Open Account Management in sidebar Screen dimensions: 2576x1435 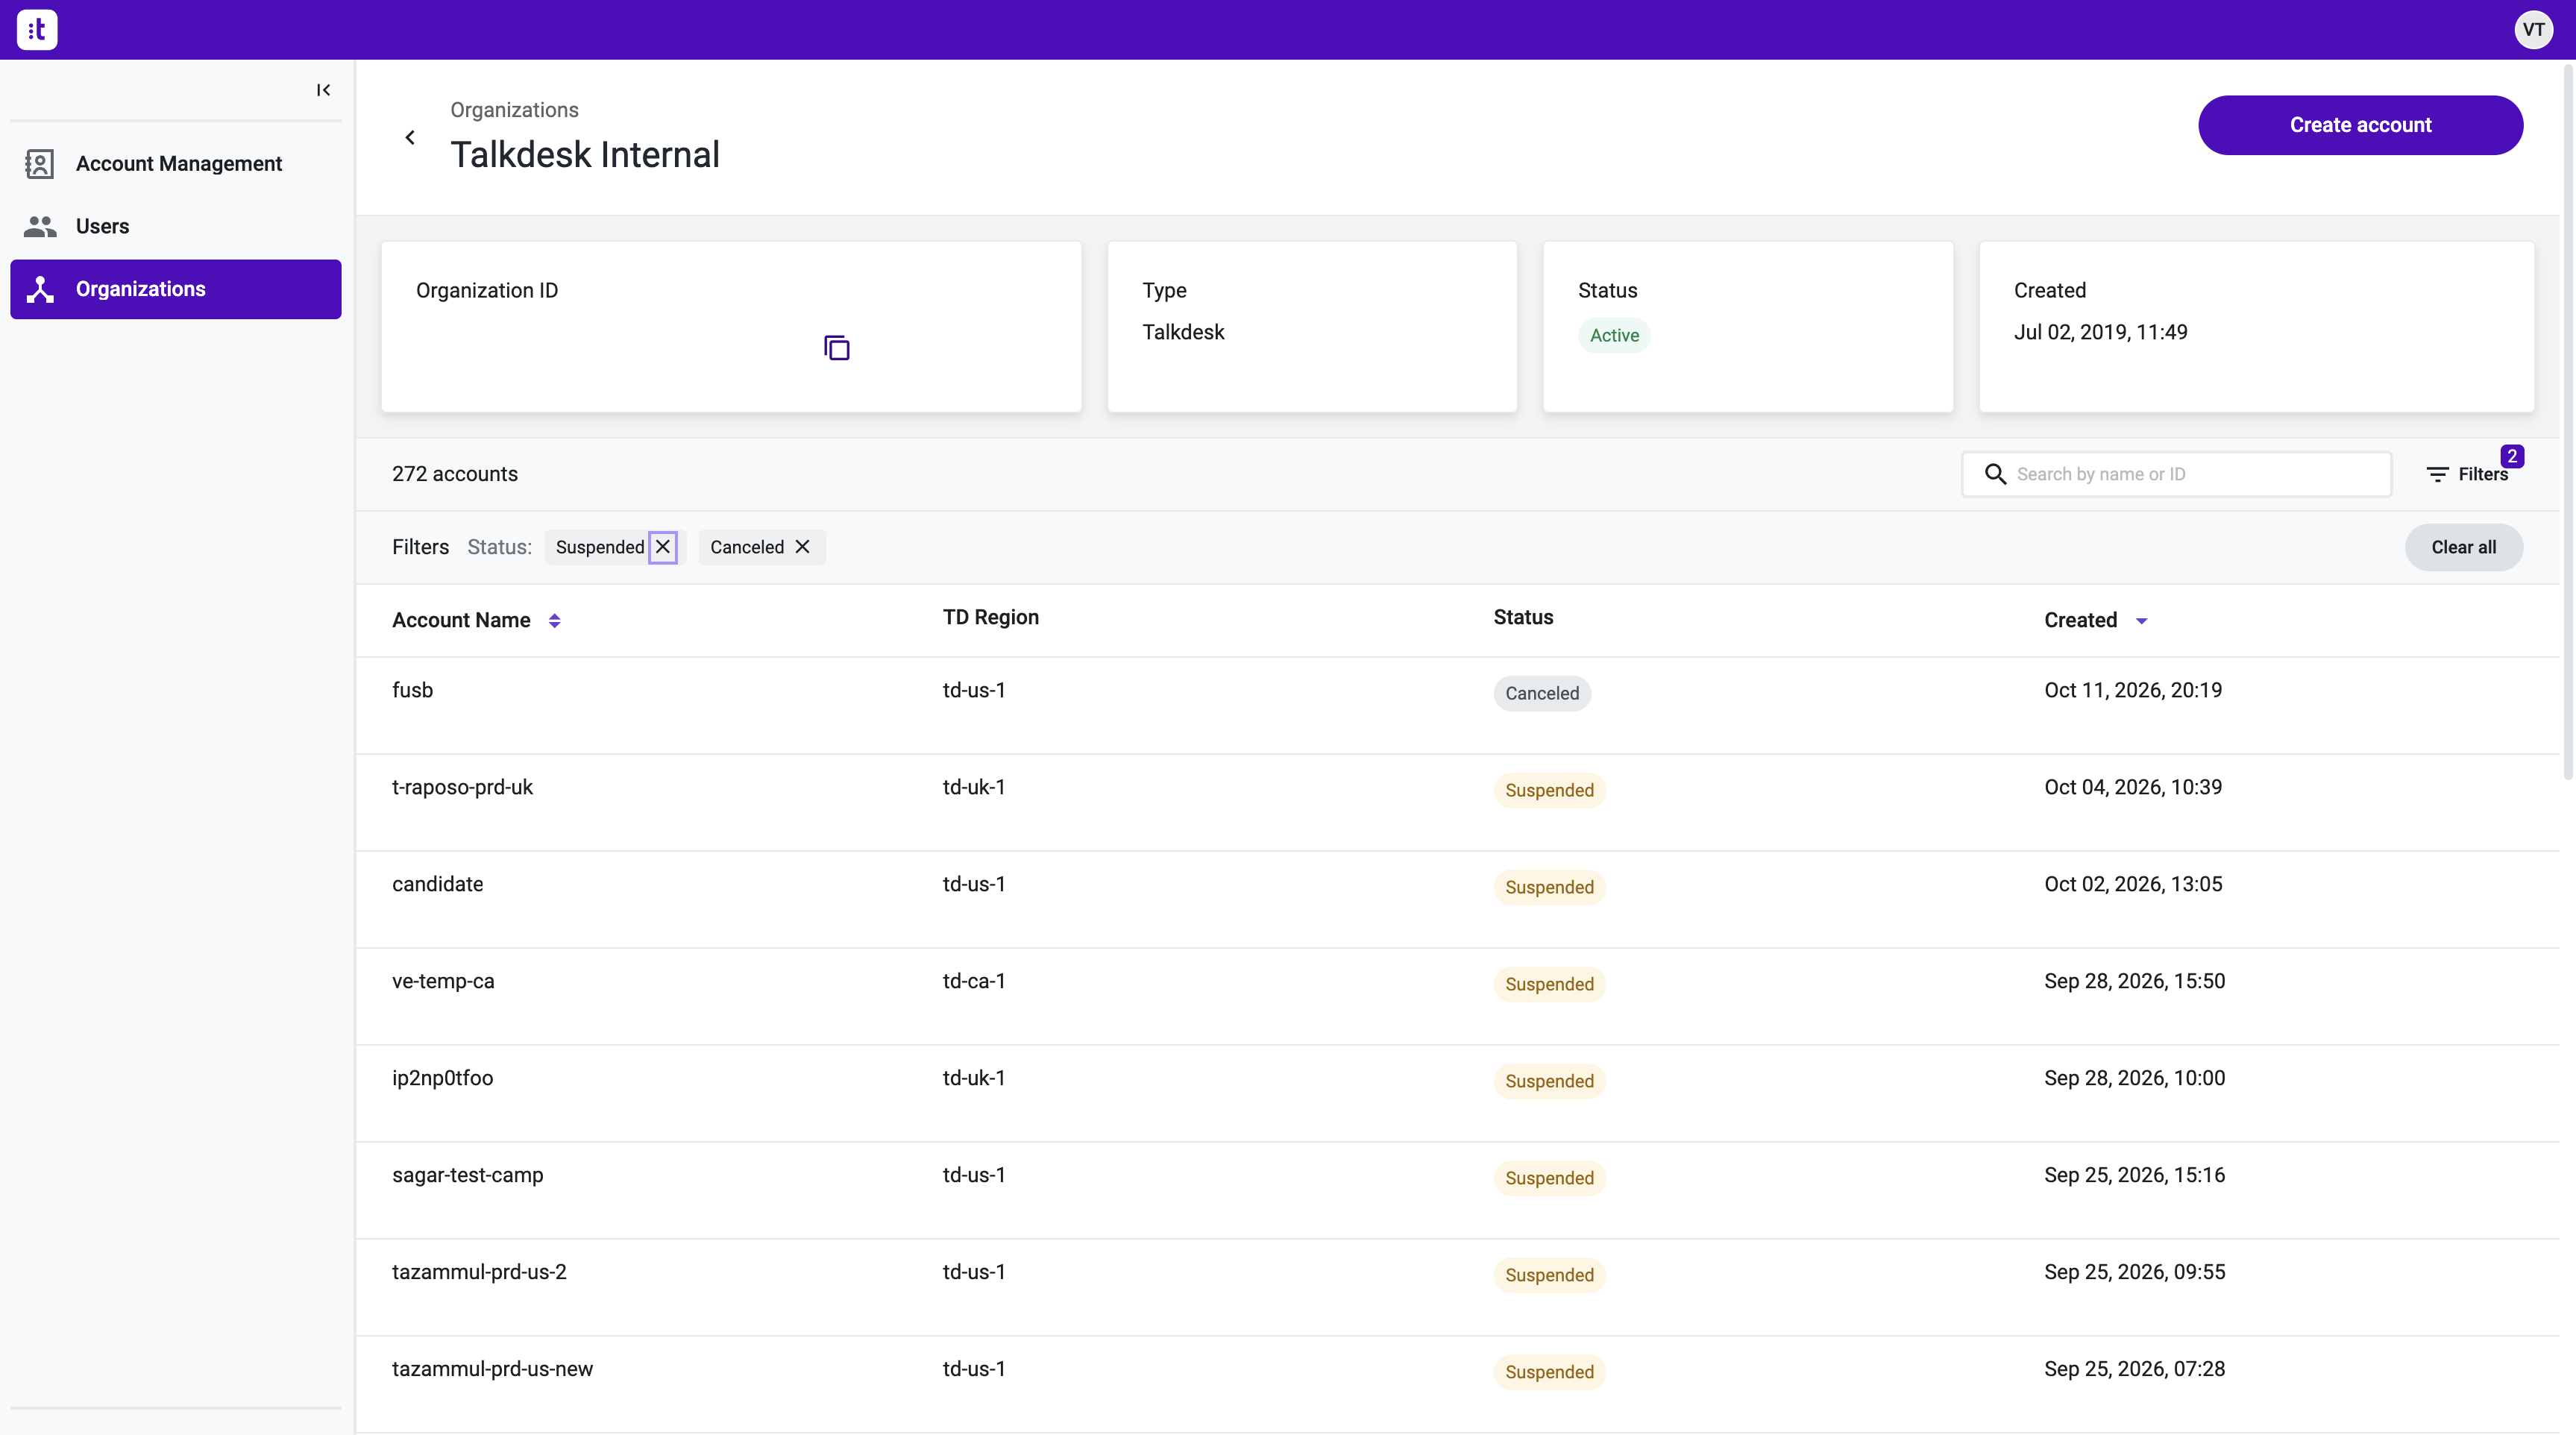coord(176,164)
